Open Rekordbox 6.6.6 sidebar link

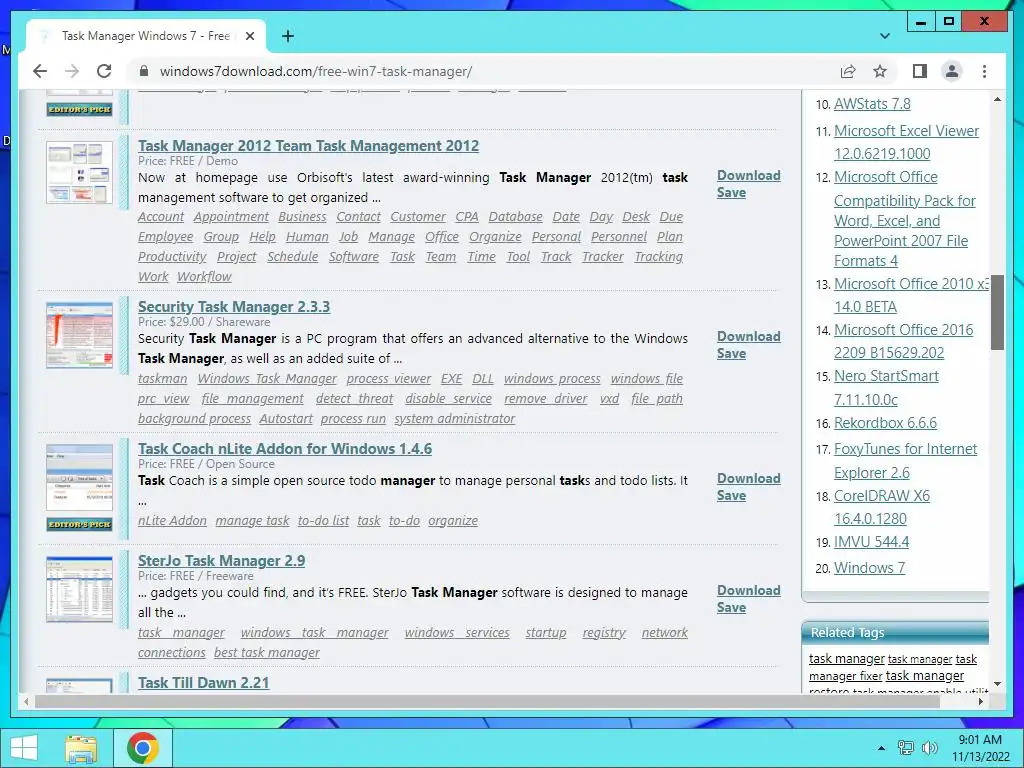pos(885,423)
